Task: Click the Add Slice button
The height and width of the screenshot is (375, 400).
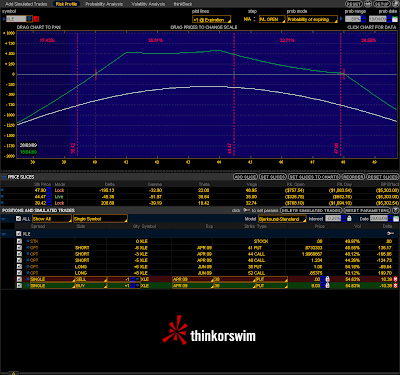Action: (x=245, y=177)
